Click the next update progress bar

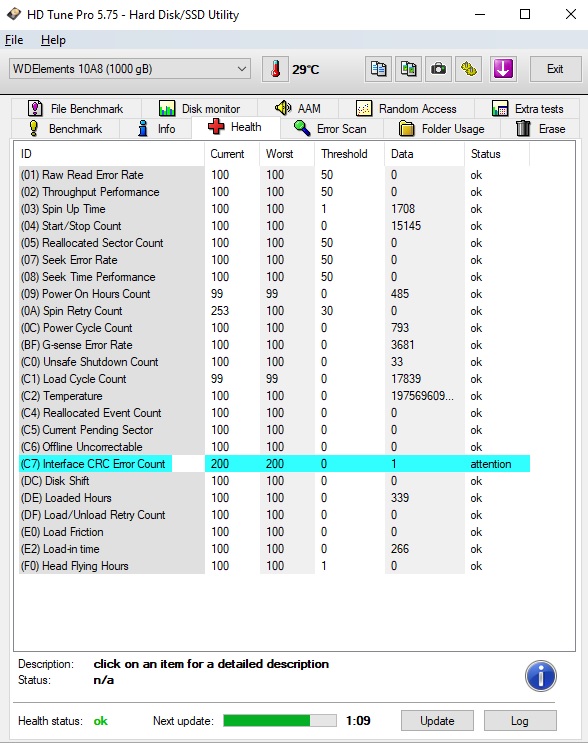tap(280, 721)
